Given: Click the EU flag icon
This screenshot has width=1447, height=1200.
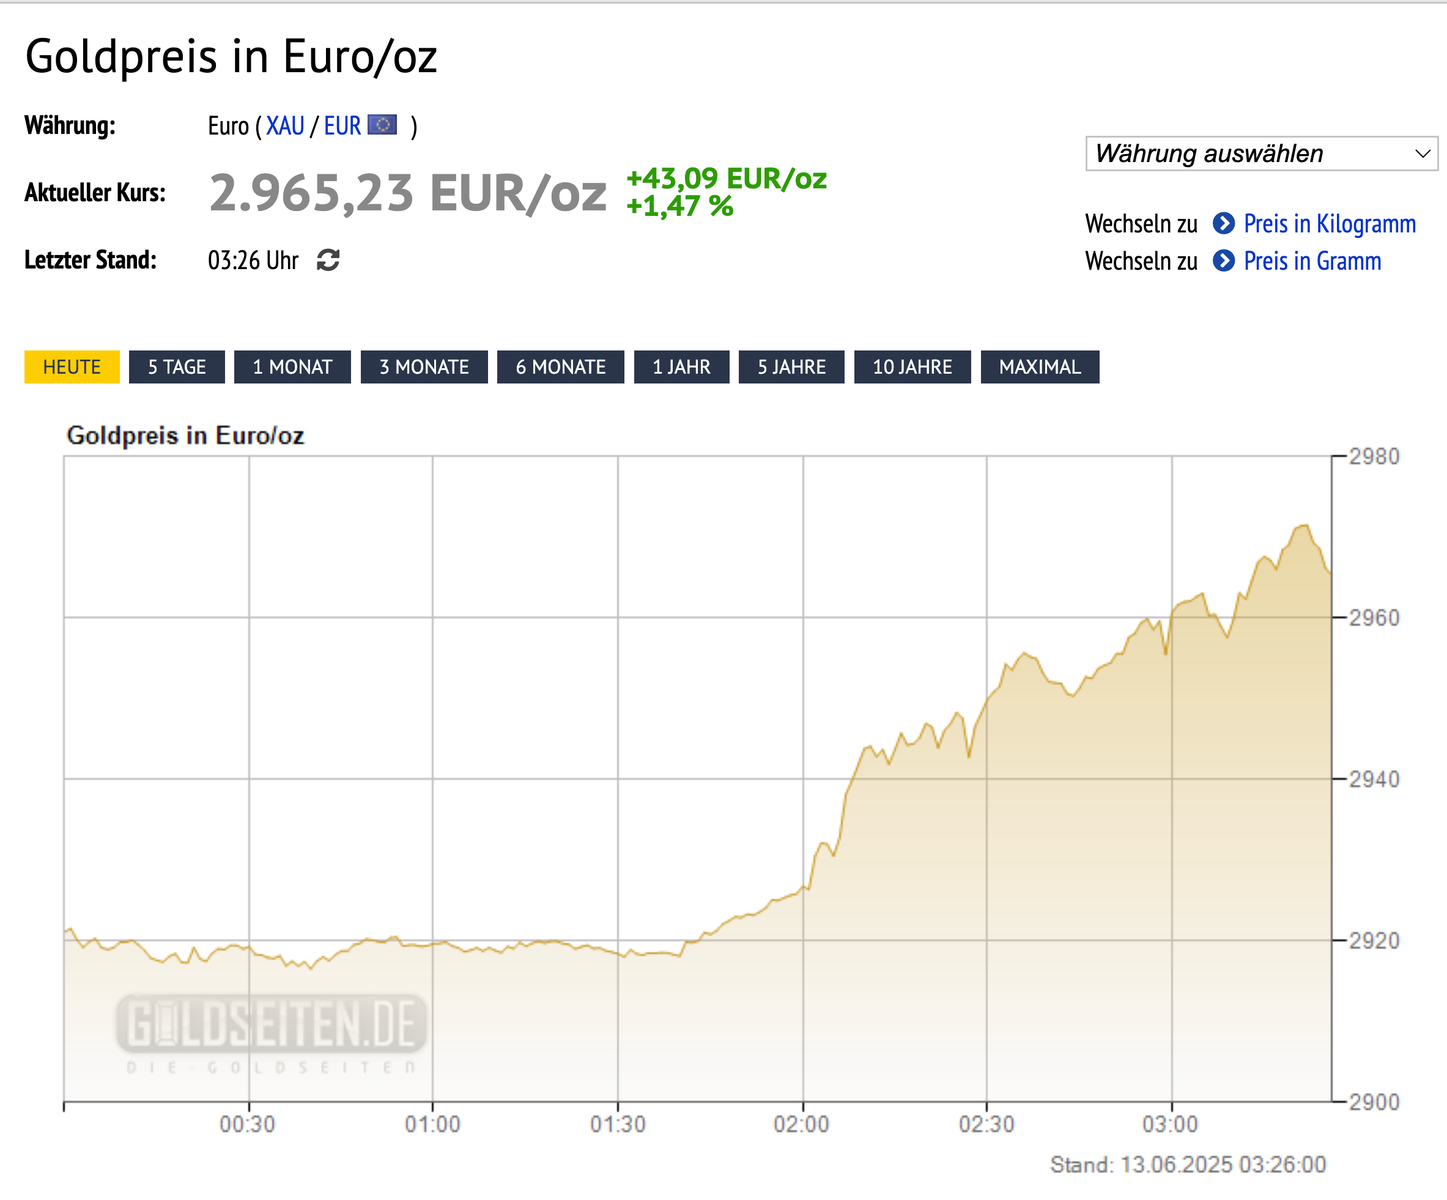Looking at the screenshot, I should (x=382, y=125).
